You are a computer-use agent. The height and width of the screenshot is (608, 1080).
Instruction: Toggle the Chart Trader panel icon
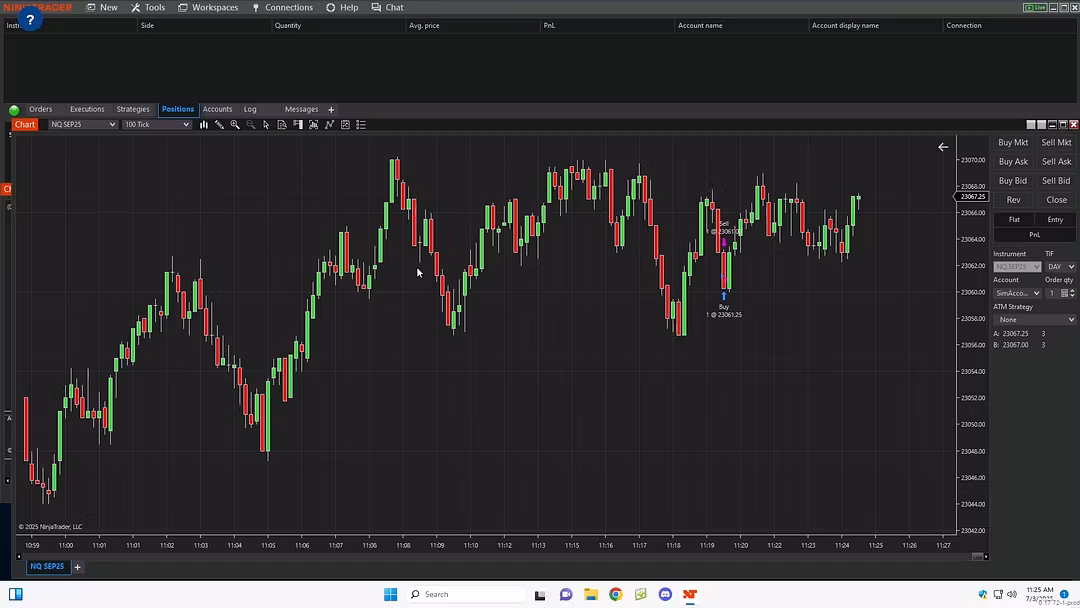298,125
